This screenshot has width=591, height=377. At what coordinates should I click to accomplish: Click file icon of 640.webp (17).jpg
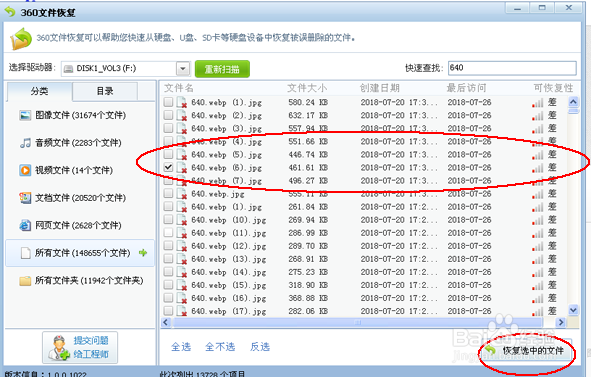click(182, 311)
